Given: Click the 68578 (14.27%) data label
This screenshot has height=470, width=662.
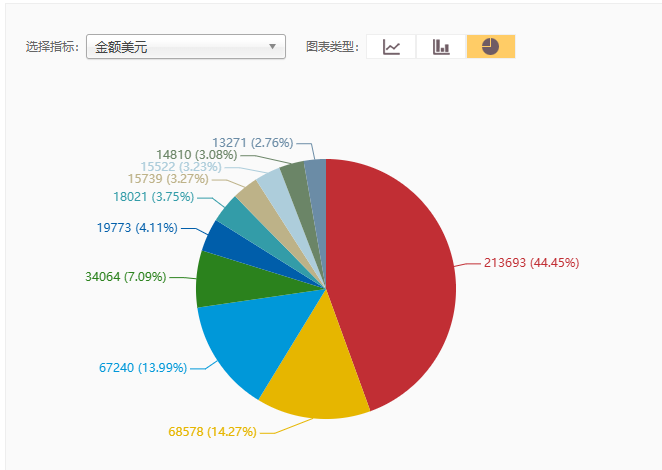Looking at the screenshot, I should pos(212,432).
